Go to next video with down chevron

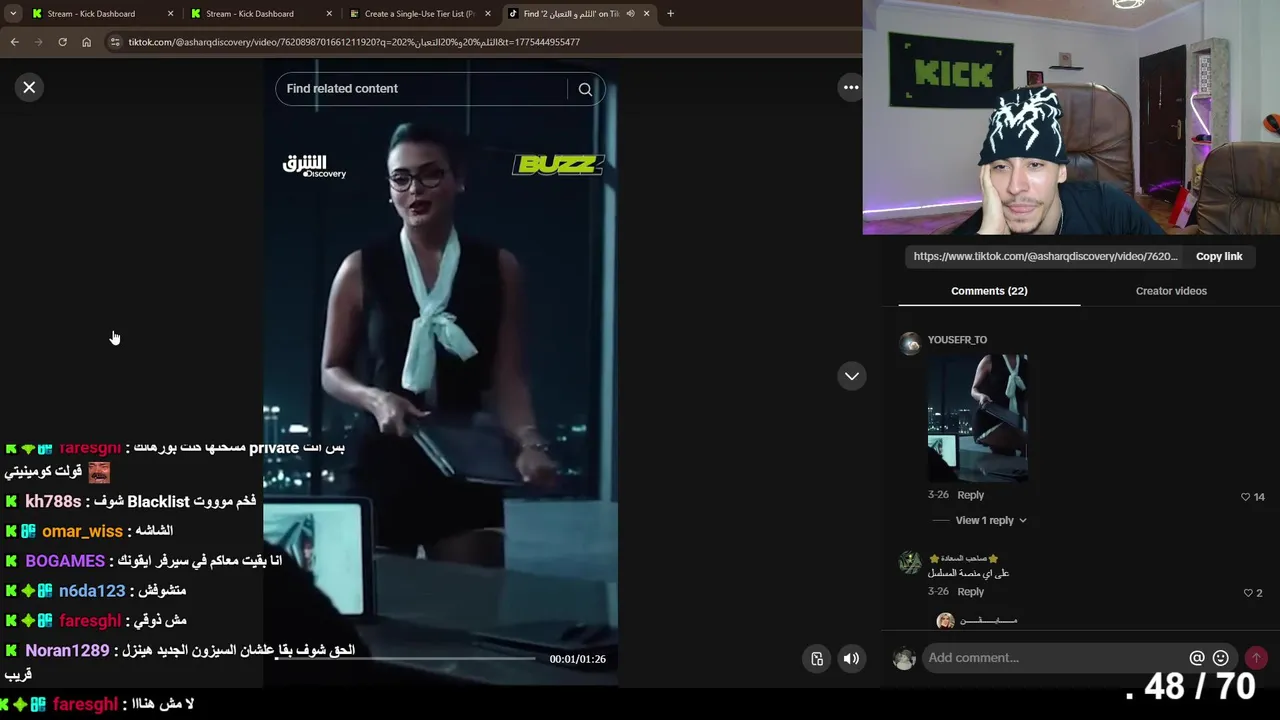[851, 376]
